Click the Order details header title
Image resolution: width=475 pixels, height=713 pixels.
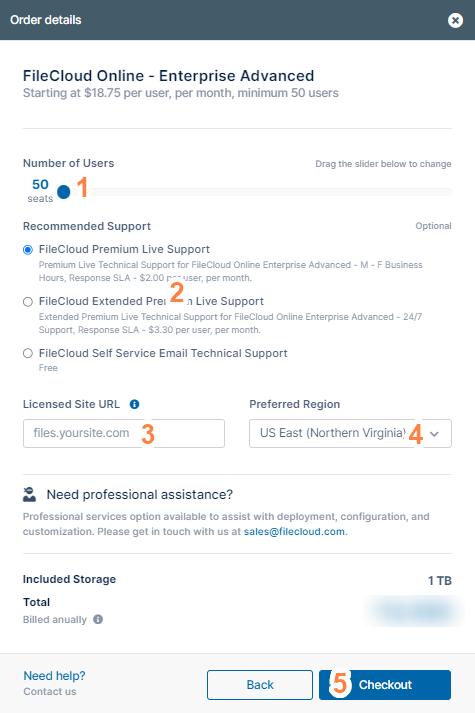[45, 20]
